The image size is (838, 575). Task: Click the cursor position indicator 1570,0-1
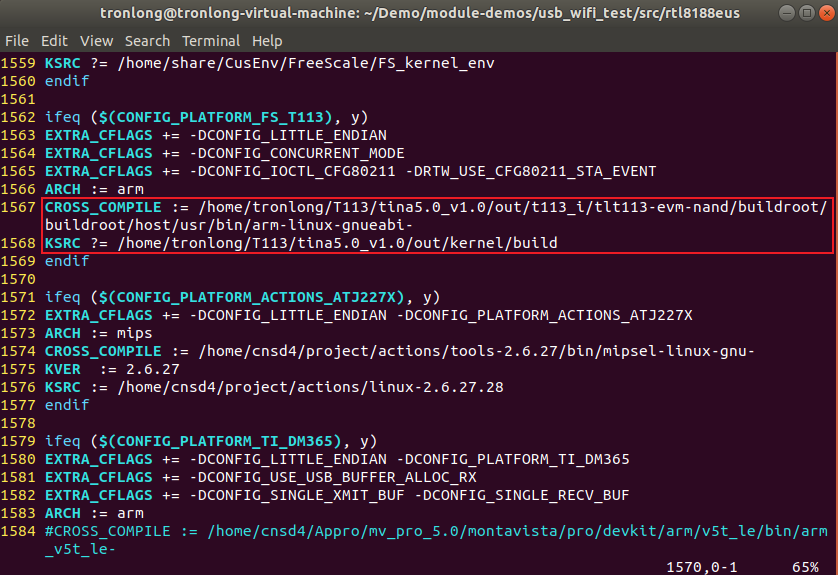(701, 567)
